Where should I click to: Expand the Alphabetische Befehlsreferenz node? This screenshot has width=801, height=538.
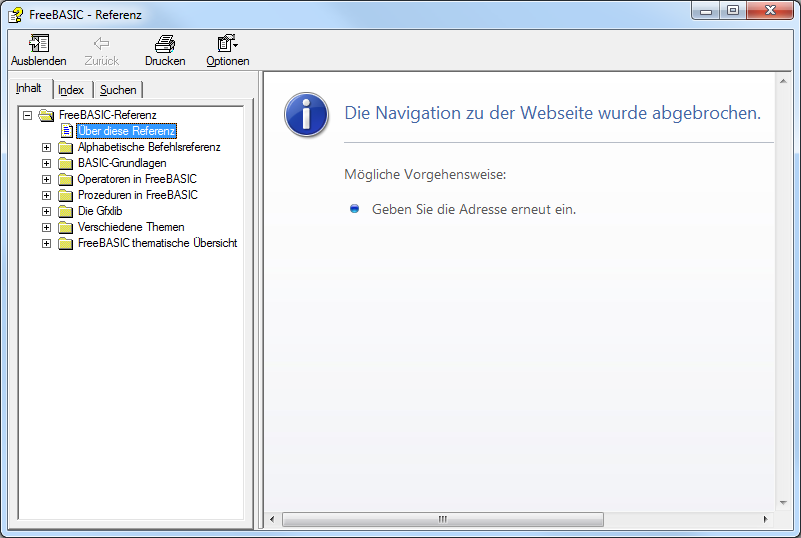46,148
